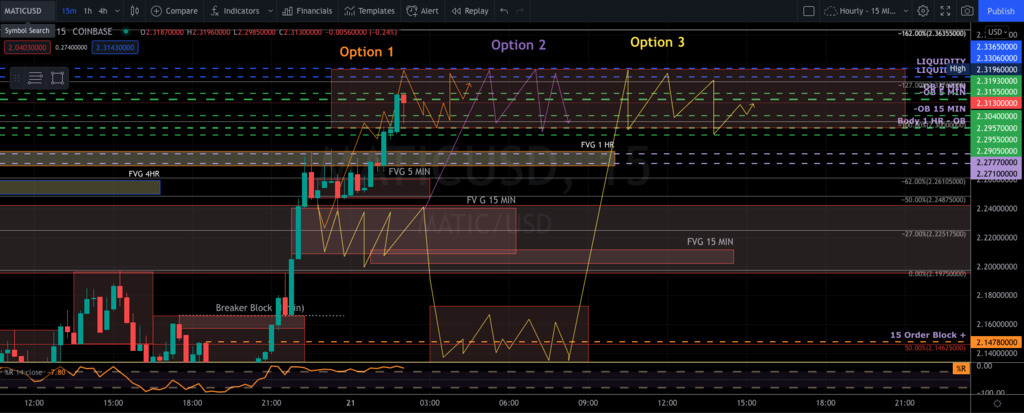
Task: Enter fullscreen chart mode
Action: click(x=944, y=11)
